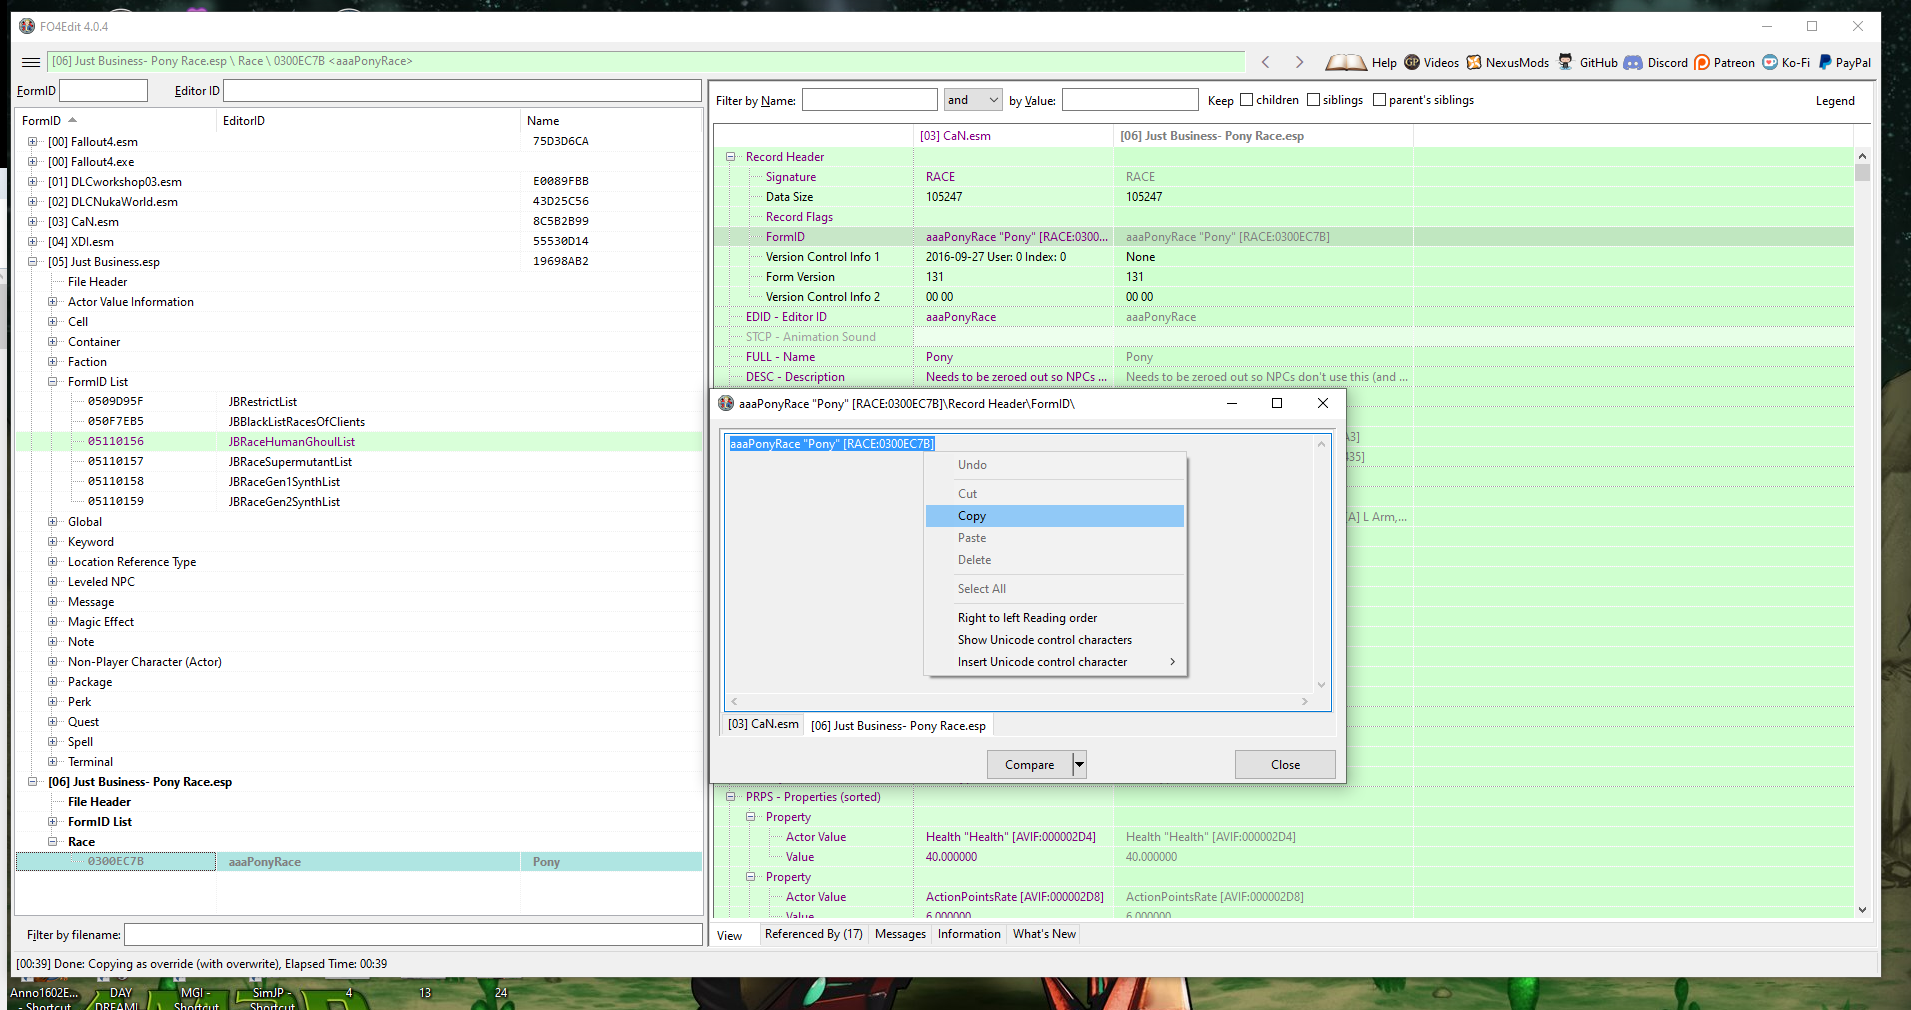Select aaaPonyRace 0300EC7B record row

[358, 862]
